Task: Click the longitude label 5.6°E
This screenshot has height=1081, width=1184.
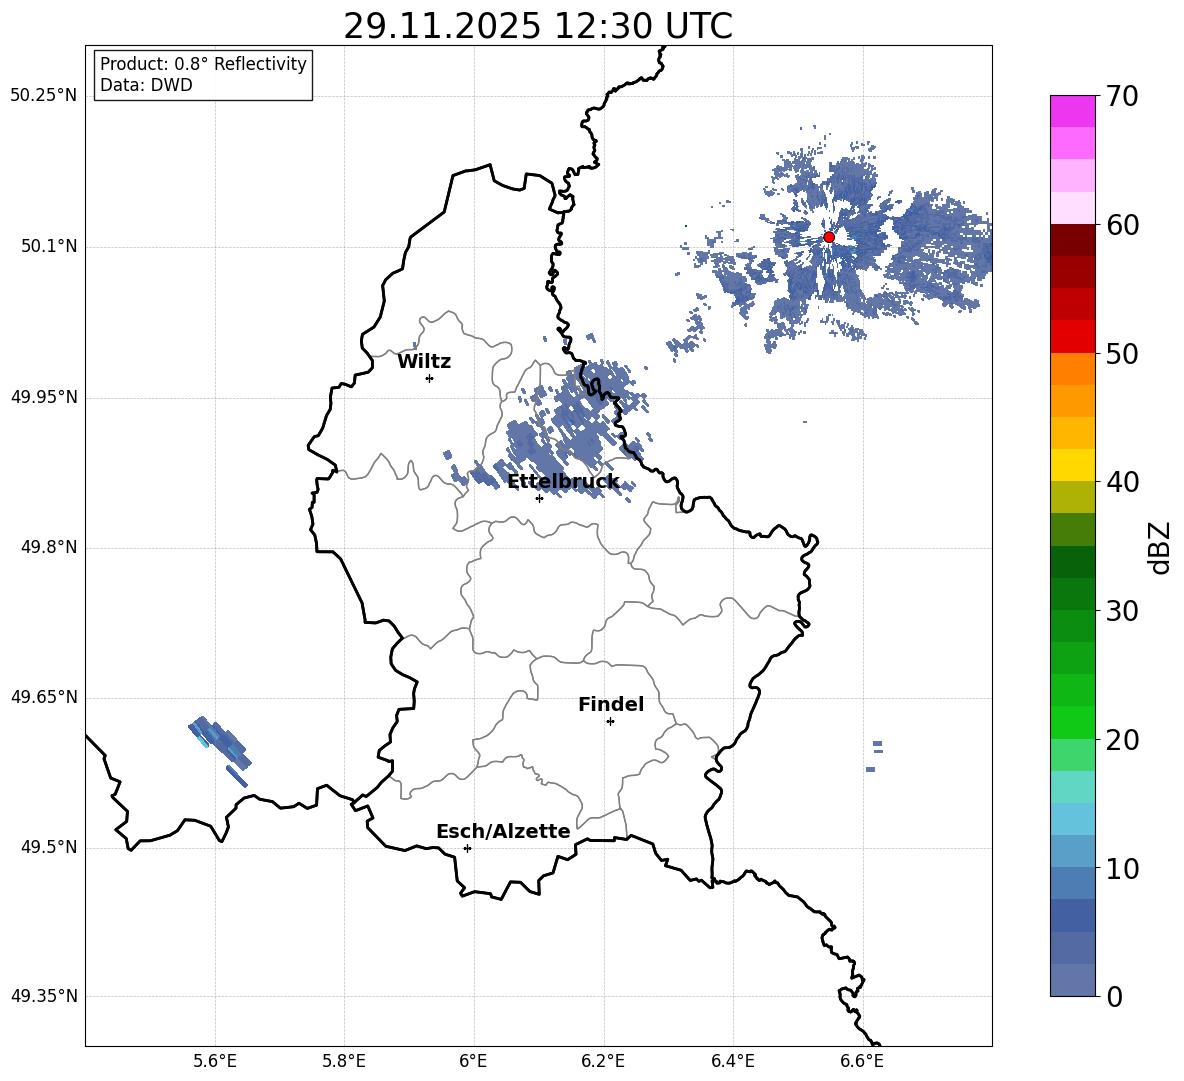Action: (214, 1061)
